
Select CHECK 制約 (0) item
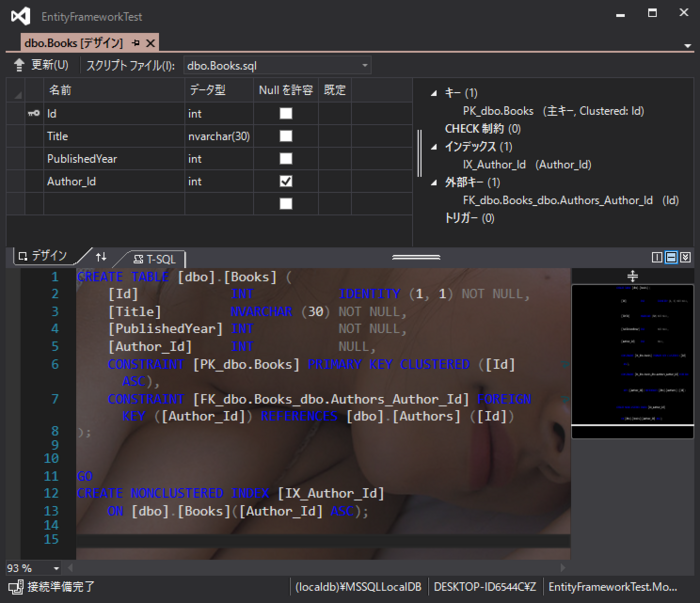click(x=483, y=129)
